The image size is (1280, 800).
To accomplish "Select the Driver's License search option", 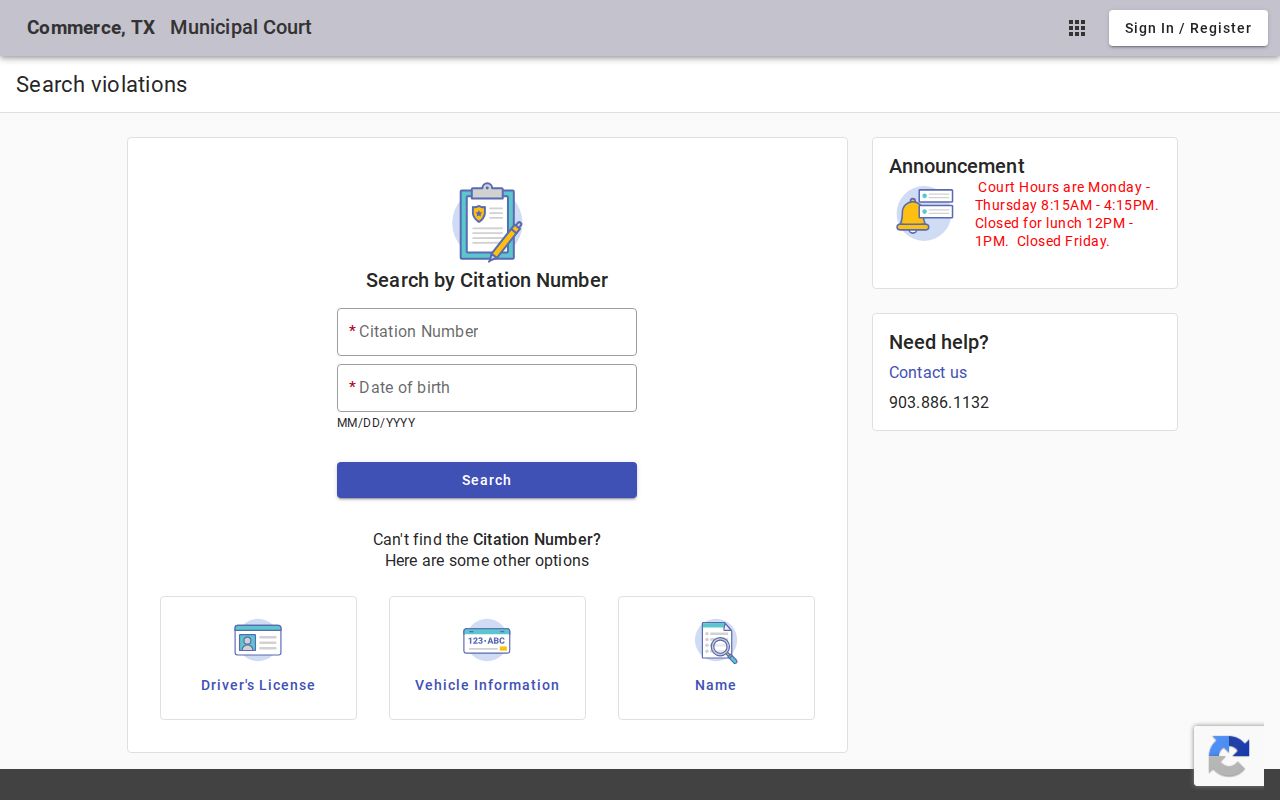I will [x=258, y=658].
